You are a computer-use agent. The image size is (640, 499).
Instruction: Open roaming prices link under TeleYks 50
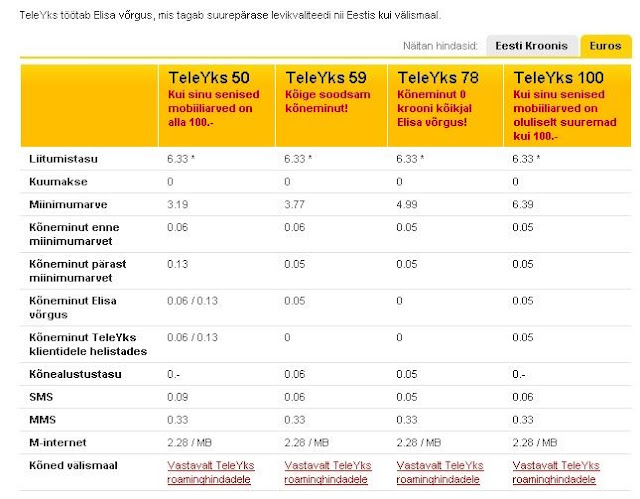[x=211, y=472]
